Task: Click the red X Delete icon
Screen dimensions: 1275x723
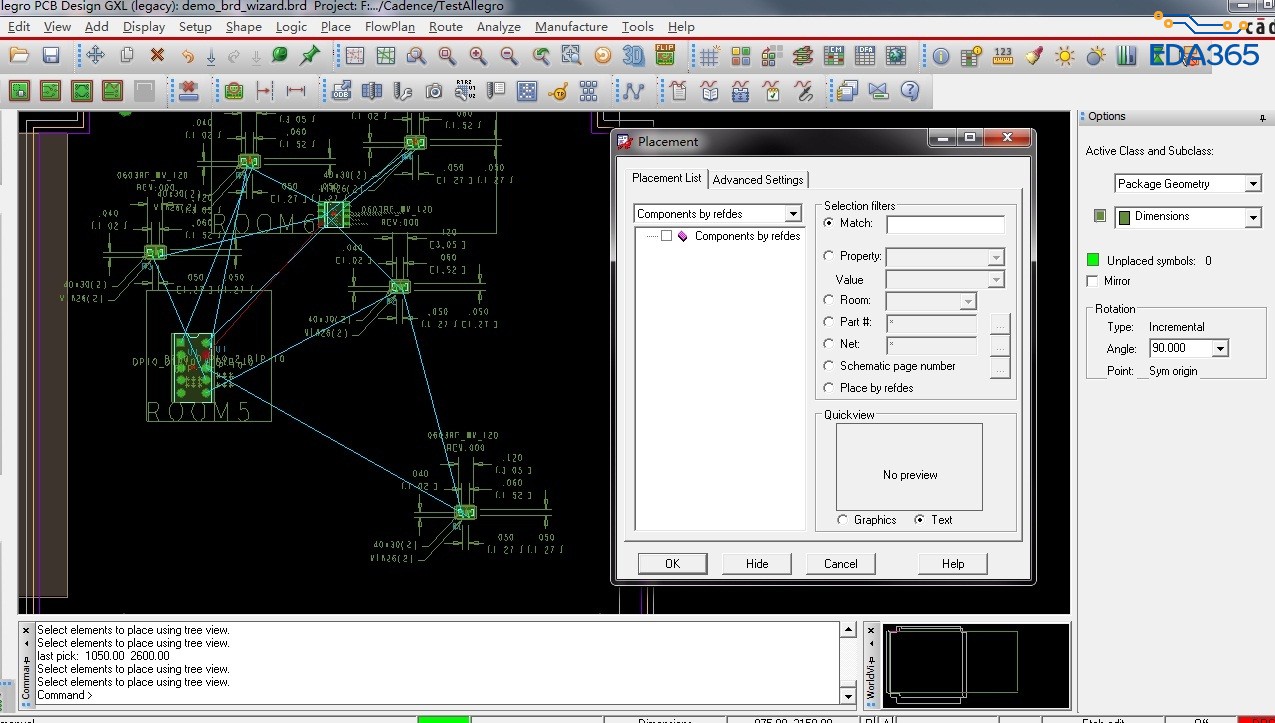Action: pos(157,56)
